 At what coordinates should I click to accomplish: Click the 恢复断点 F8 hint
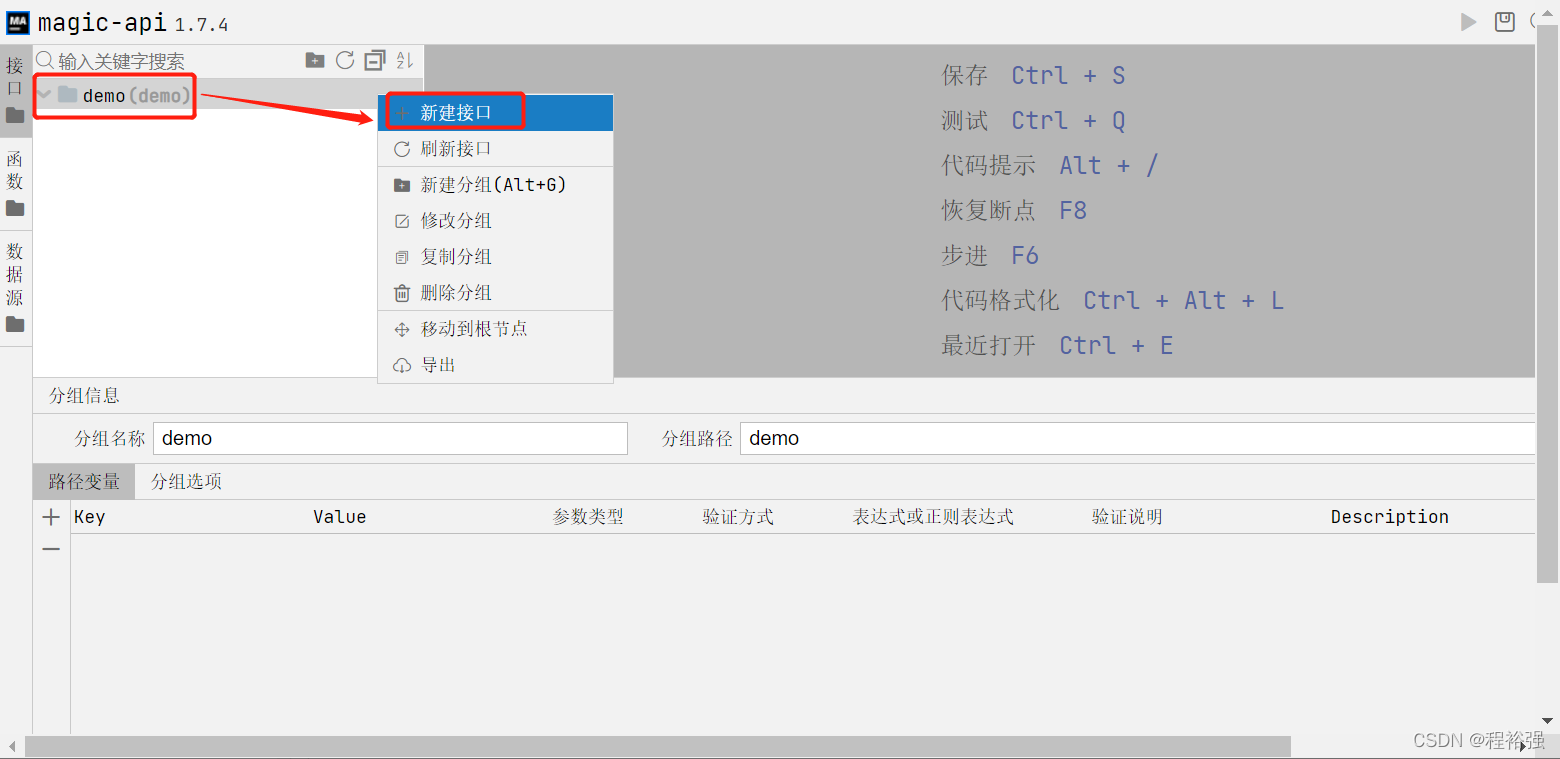tap(1014, 211)
